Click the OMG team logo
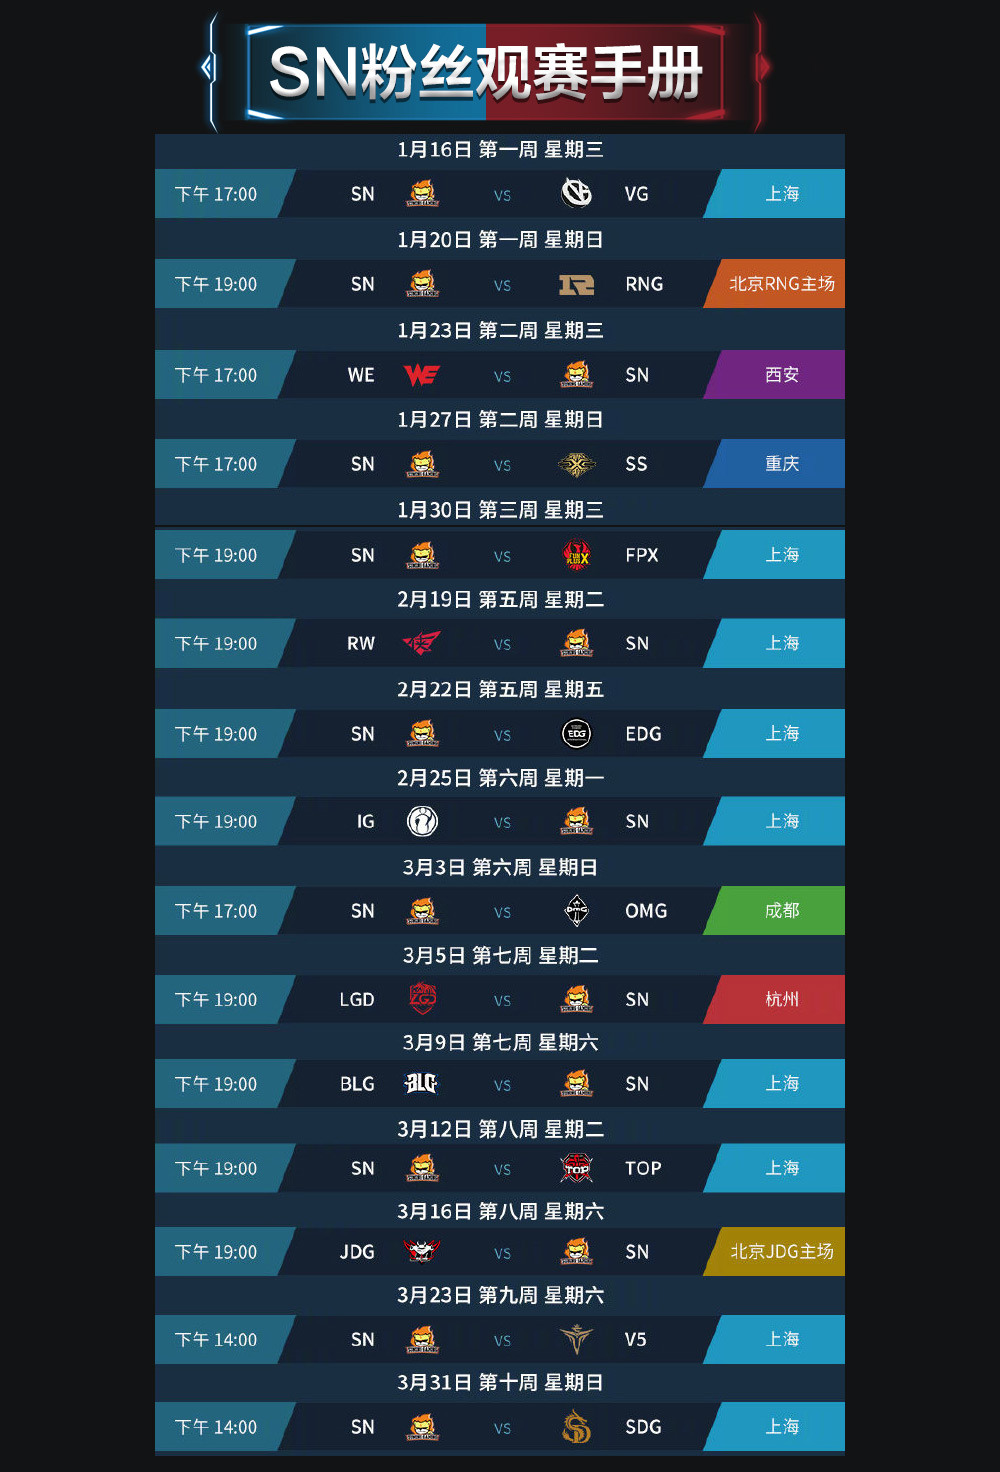 coord(576,911)
